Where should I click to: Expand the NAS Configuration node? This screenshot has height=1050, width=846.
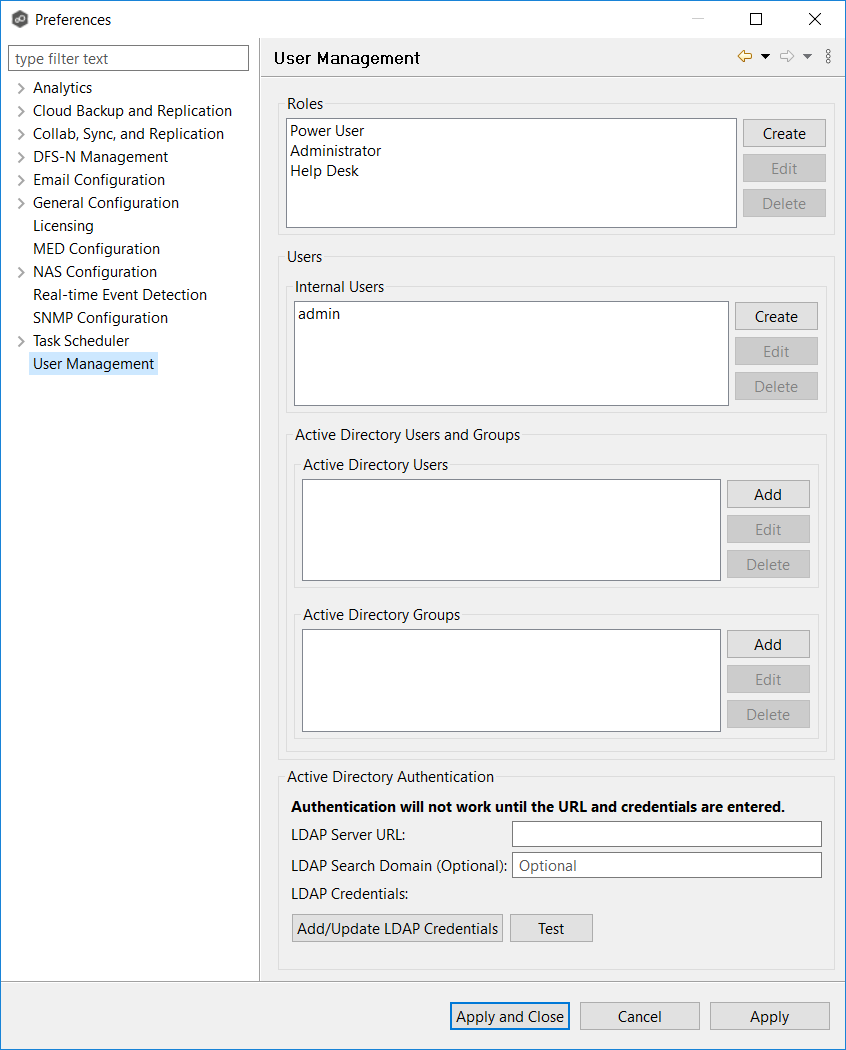[21, 272]
